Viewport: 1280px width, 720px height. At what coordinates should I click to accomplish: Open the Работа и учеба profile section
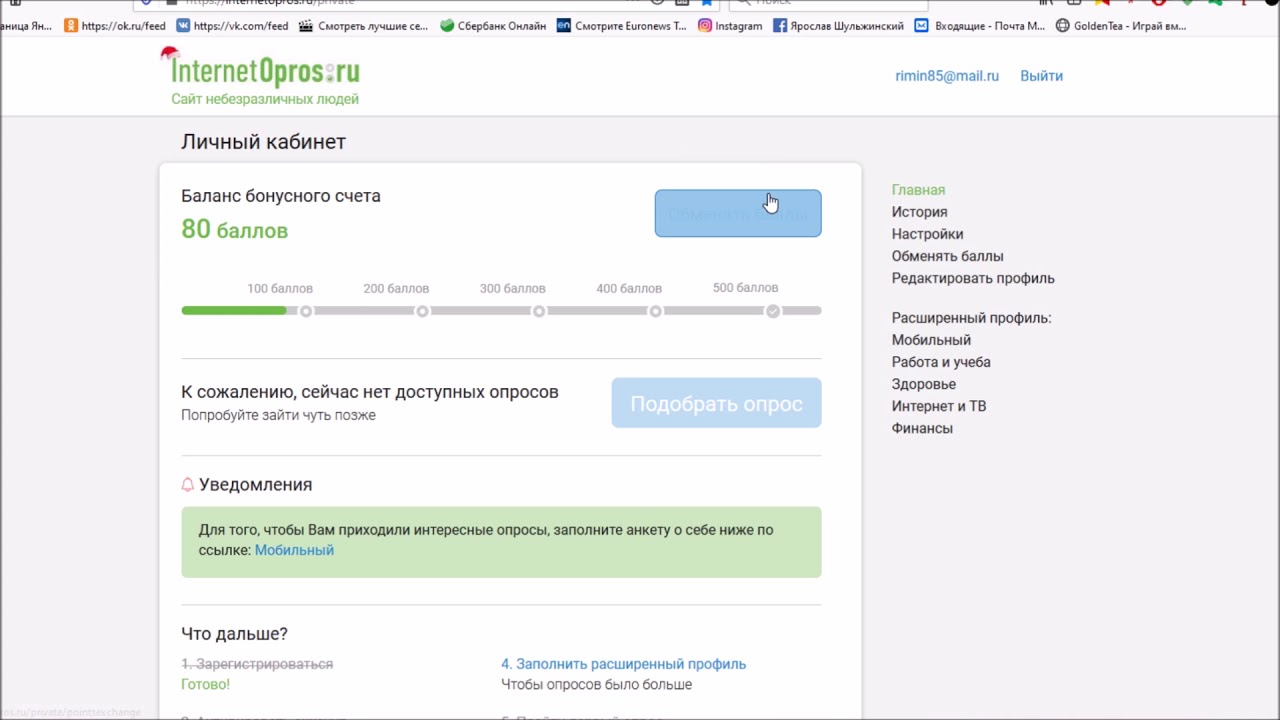pyautogui.click(x=941, y=362)
